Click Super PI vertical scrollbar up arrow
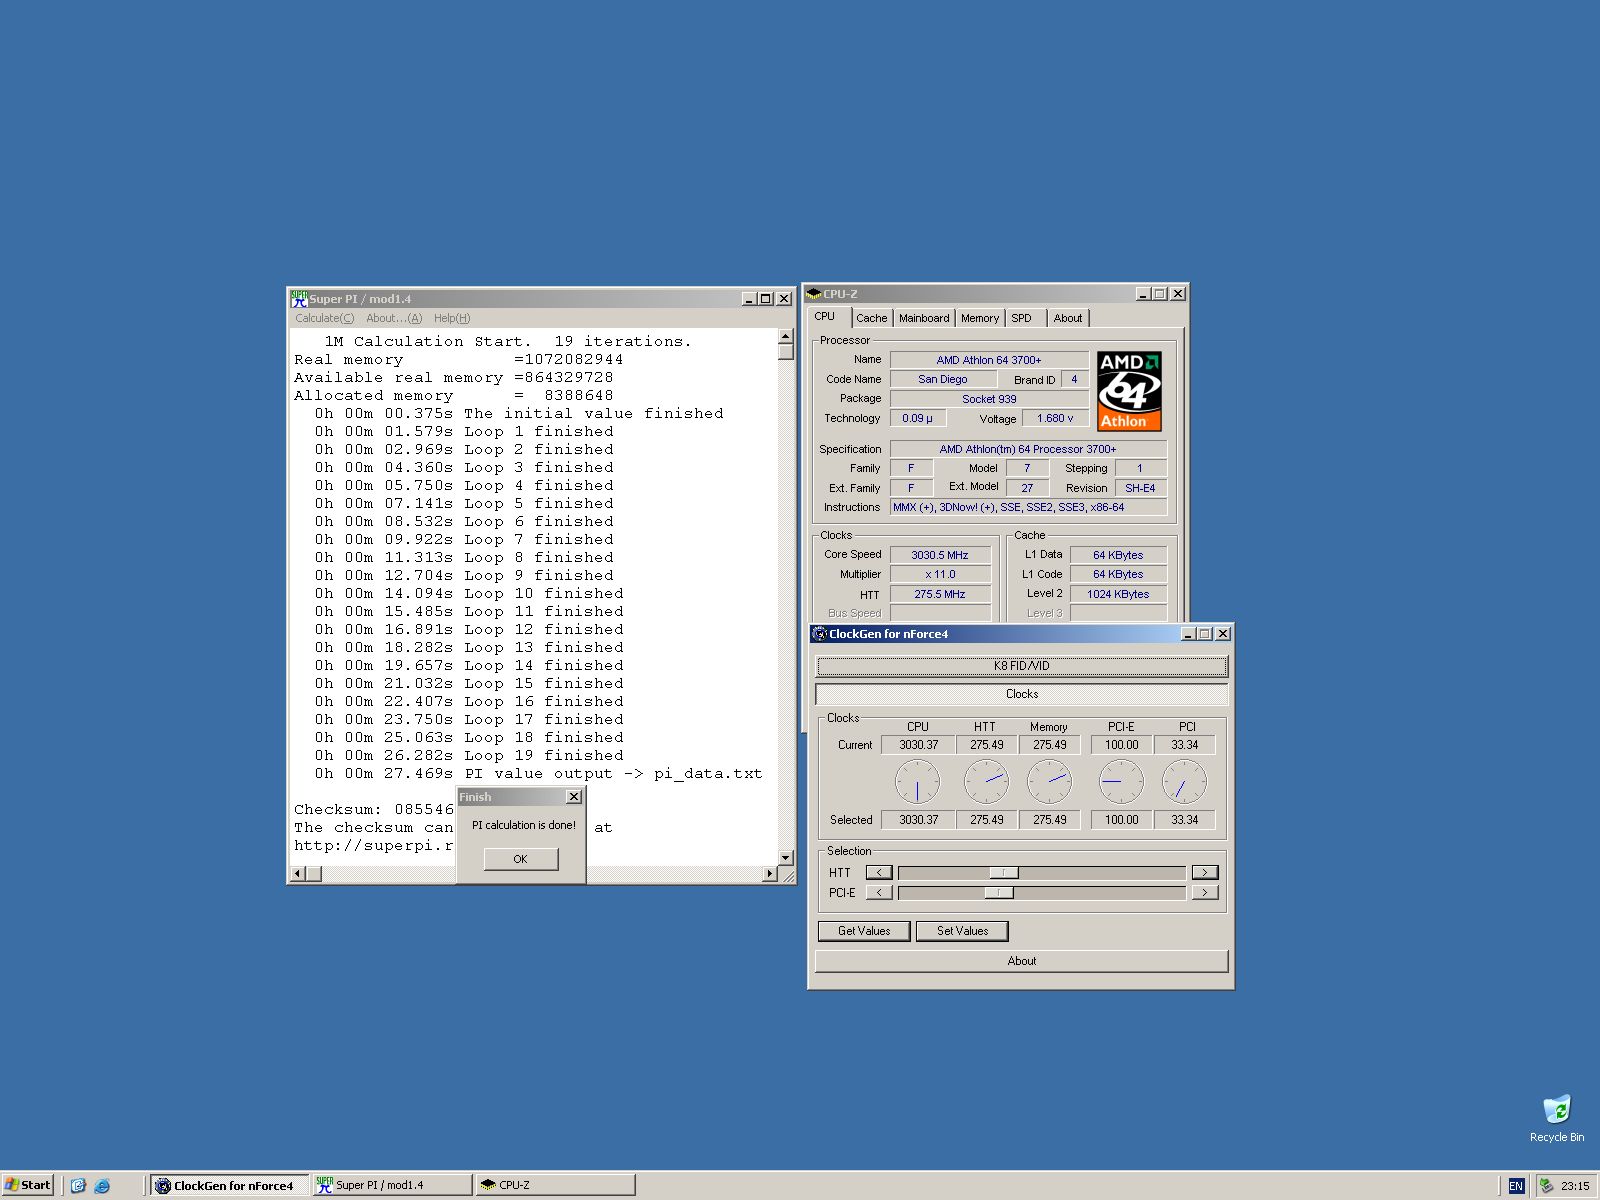 pyautogui.click(x=785, y=337)
